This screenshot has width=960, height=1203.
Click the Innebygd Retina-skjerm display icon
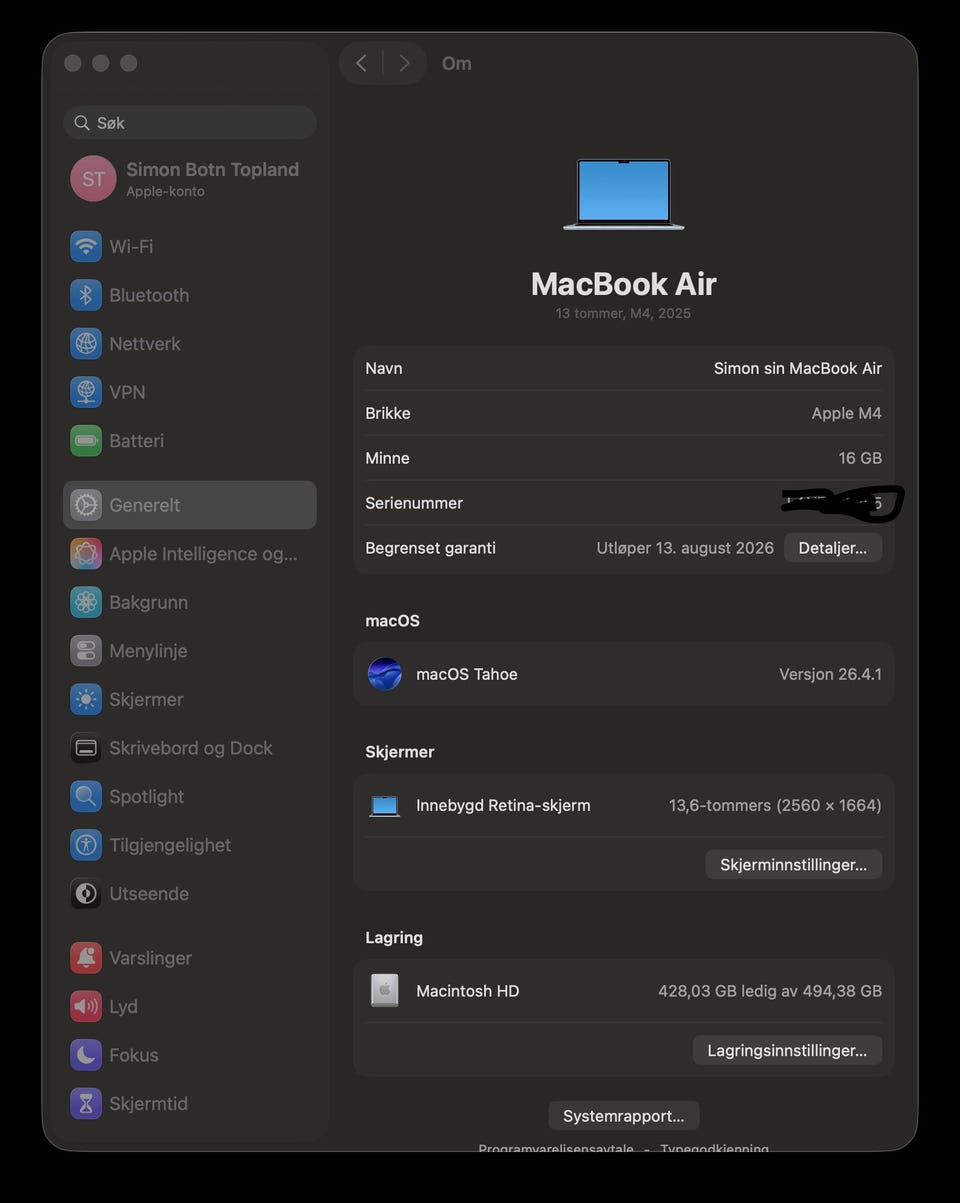(x=385, y=806)
